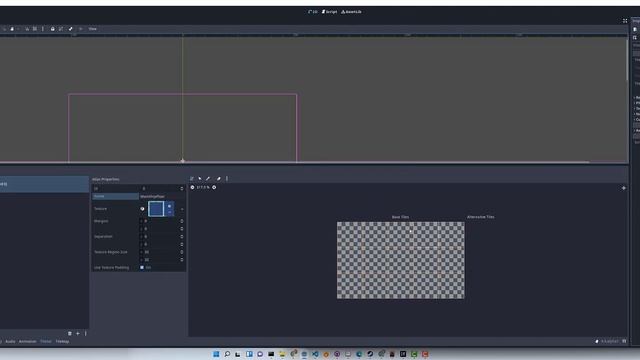The image size is (640, 360).
Task: Center the atlas view icon
Action: tap(624, 188)
